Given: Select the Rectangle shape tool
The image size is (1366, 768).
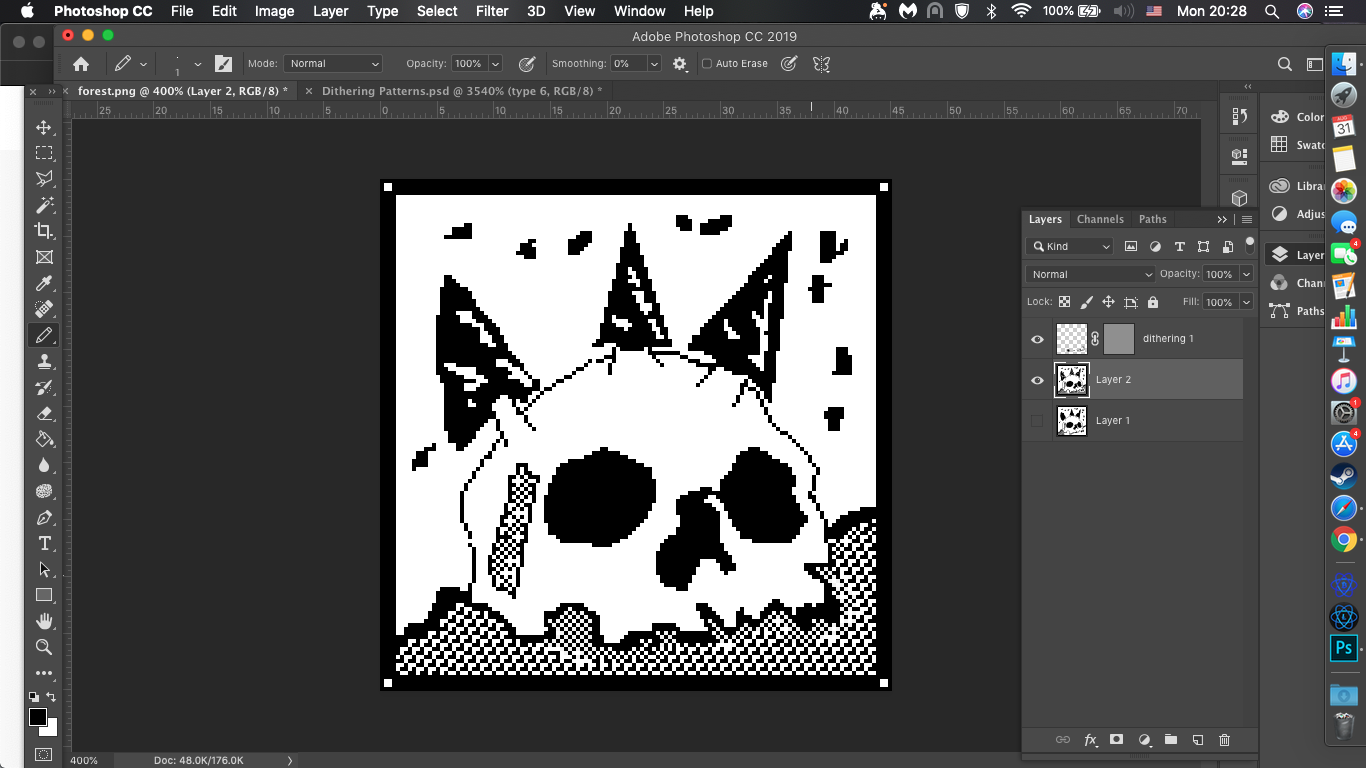Looking at the screenshot, I should coord(44,595).
